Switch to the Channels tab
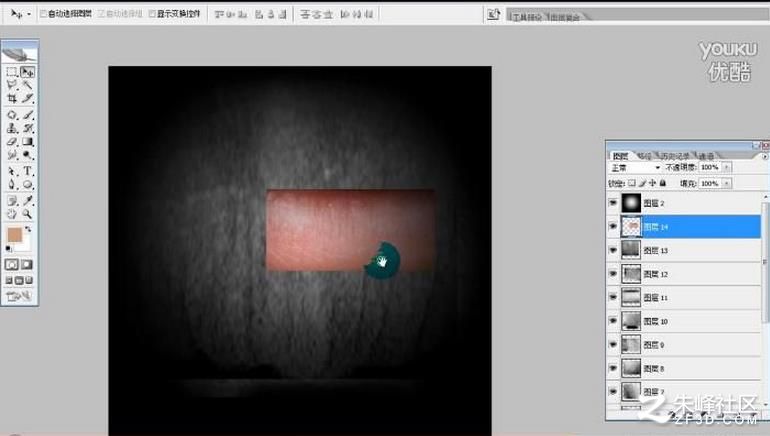Screen dimensions: 770x436 706,156
